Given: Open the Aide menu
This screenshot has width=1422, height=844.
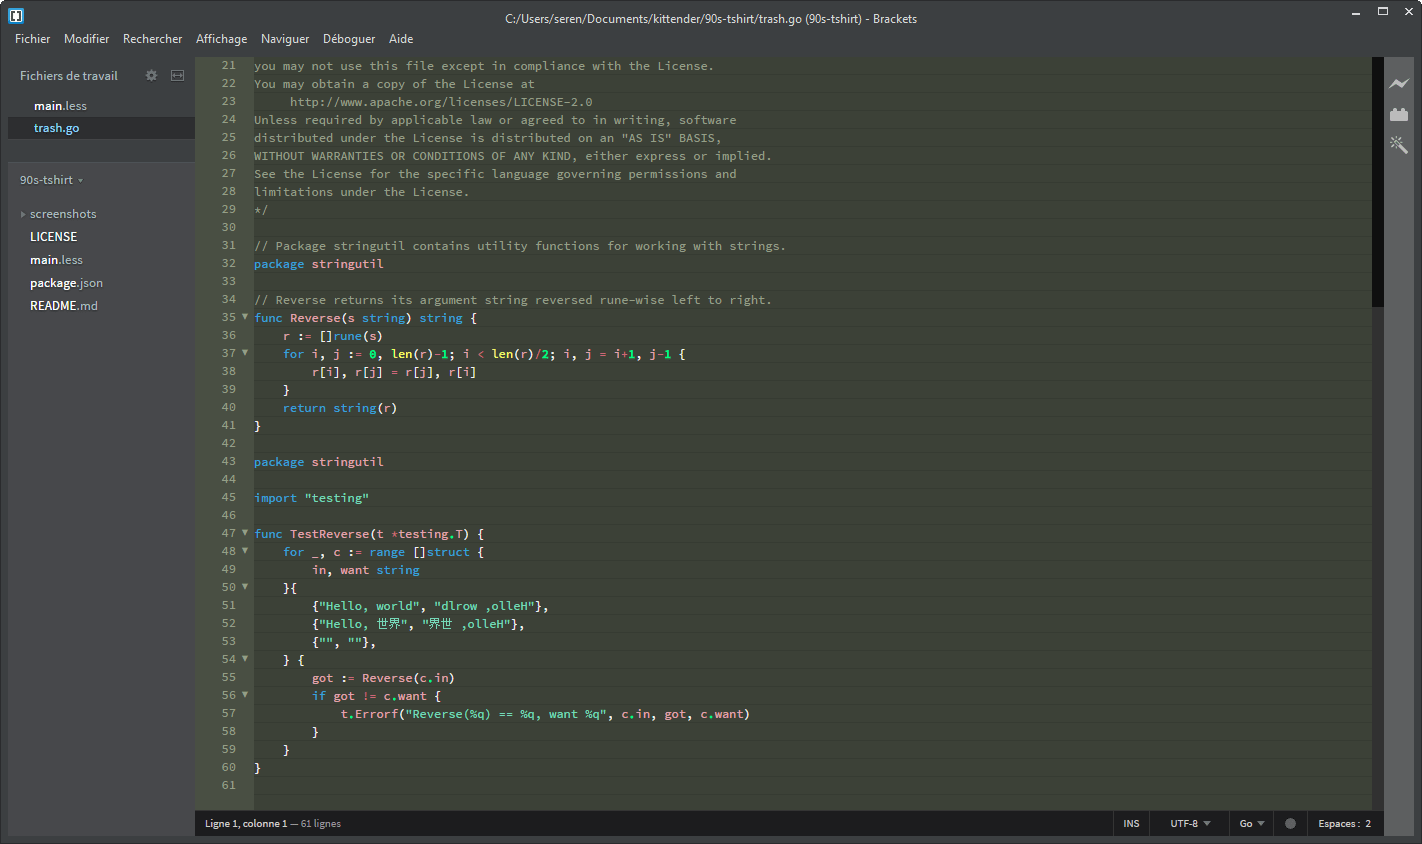Looking at the screenshot, I should click(401, 39).
